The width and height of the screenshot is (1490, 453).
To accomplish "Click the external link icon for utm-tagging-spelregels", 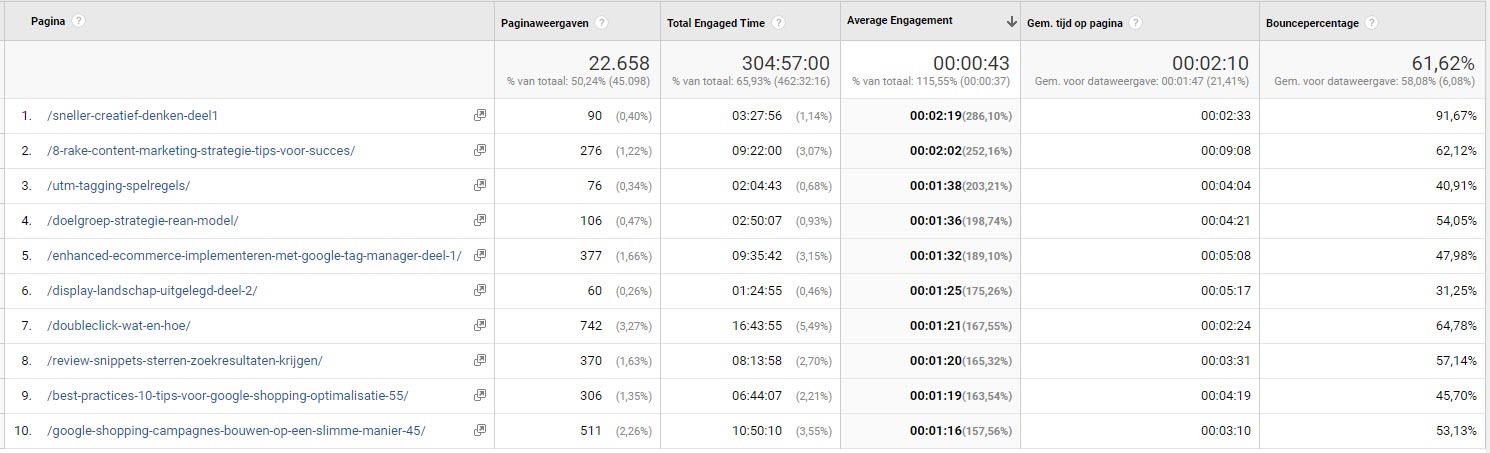I will tap(480, 185).
